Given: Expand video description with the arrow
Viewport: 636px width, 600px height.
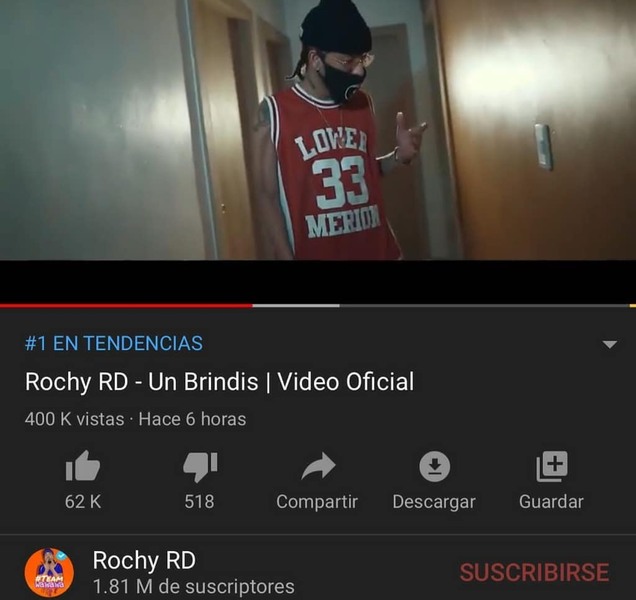Looking at the screenshot, I should point(609,344).
